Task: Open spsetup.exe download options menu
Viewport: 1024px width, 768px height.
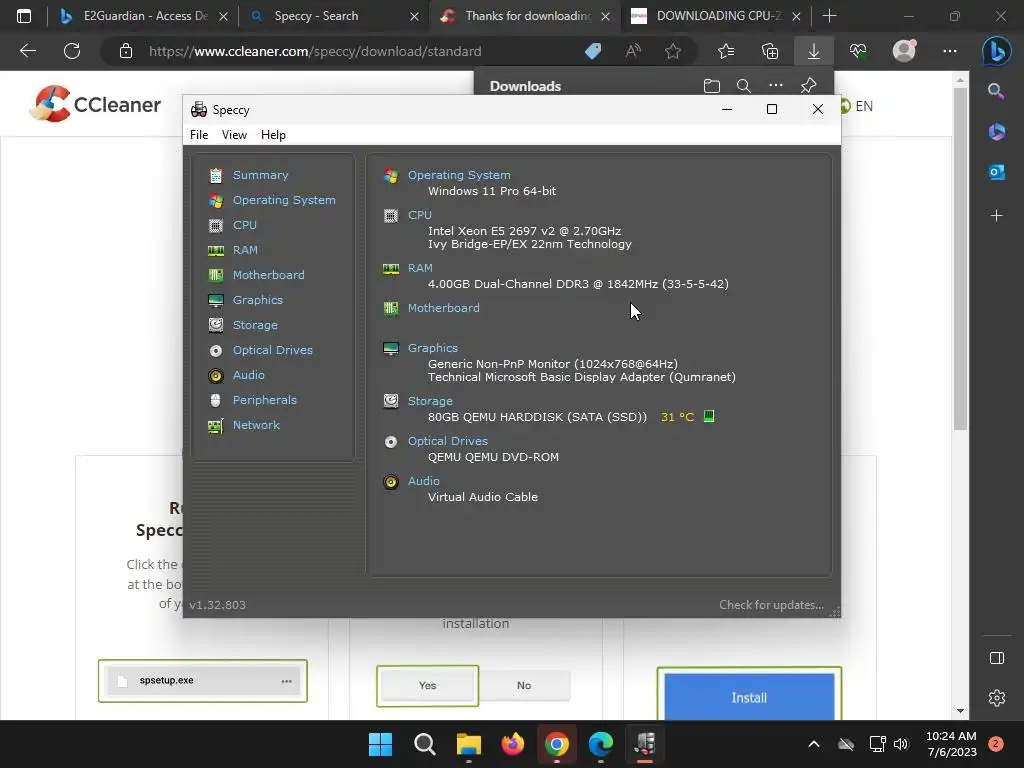Action: click(x=286, y=680)
